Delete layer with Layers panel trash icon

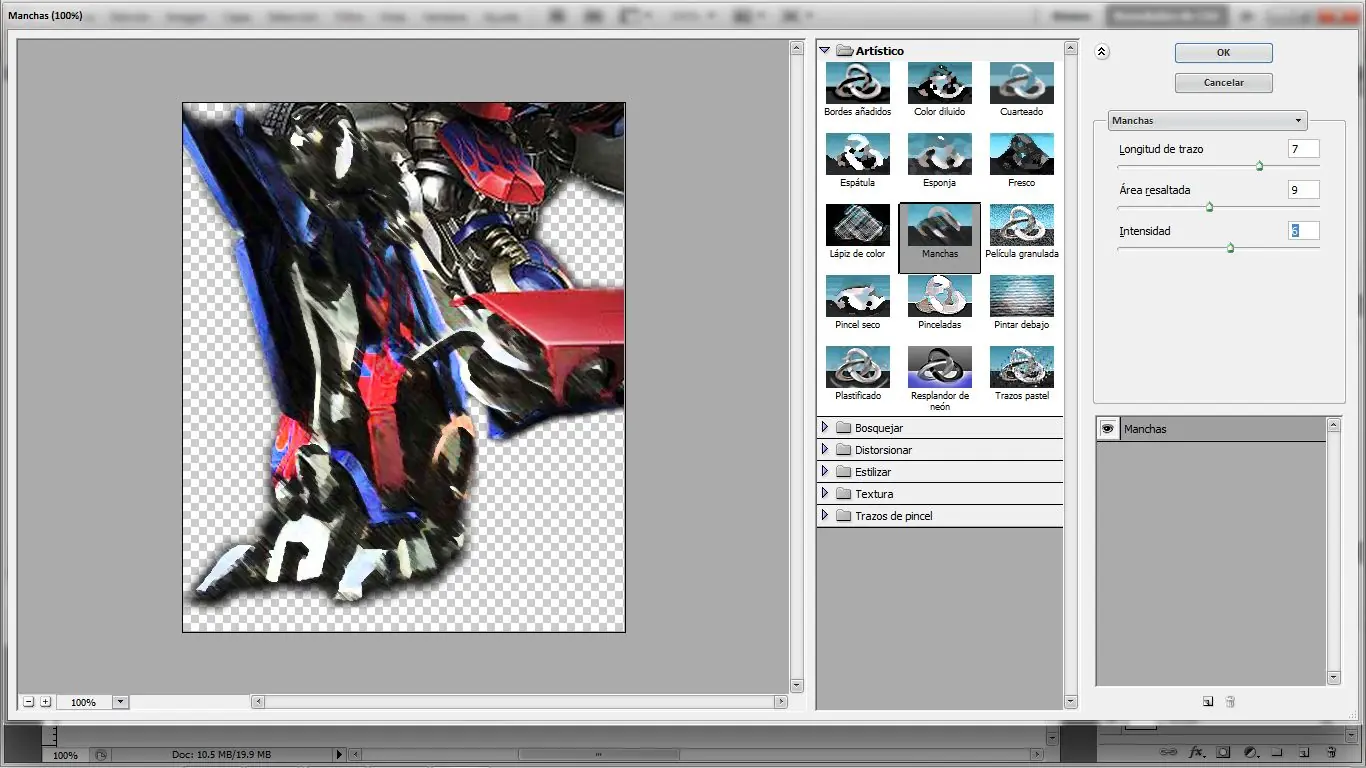point(1331,752)
